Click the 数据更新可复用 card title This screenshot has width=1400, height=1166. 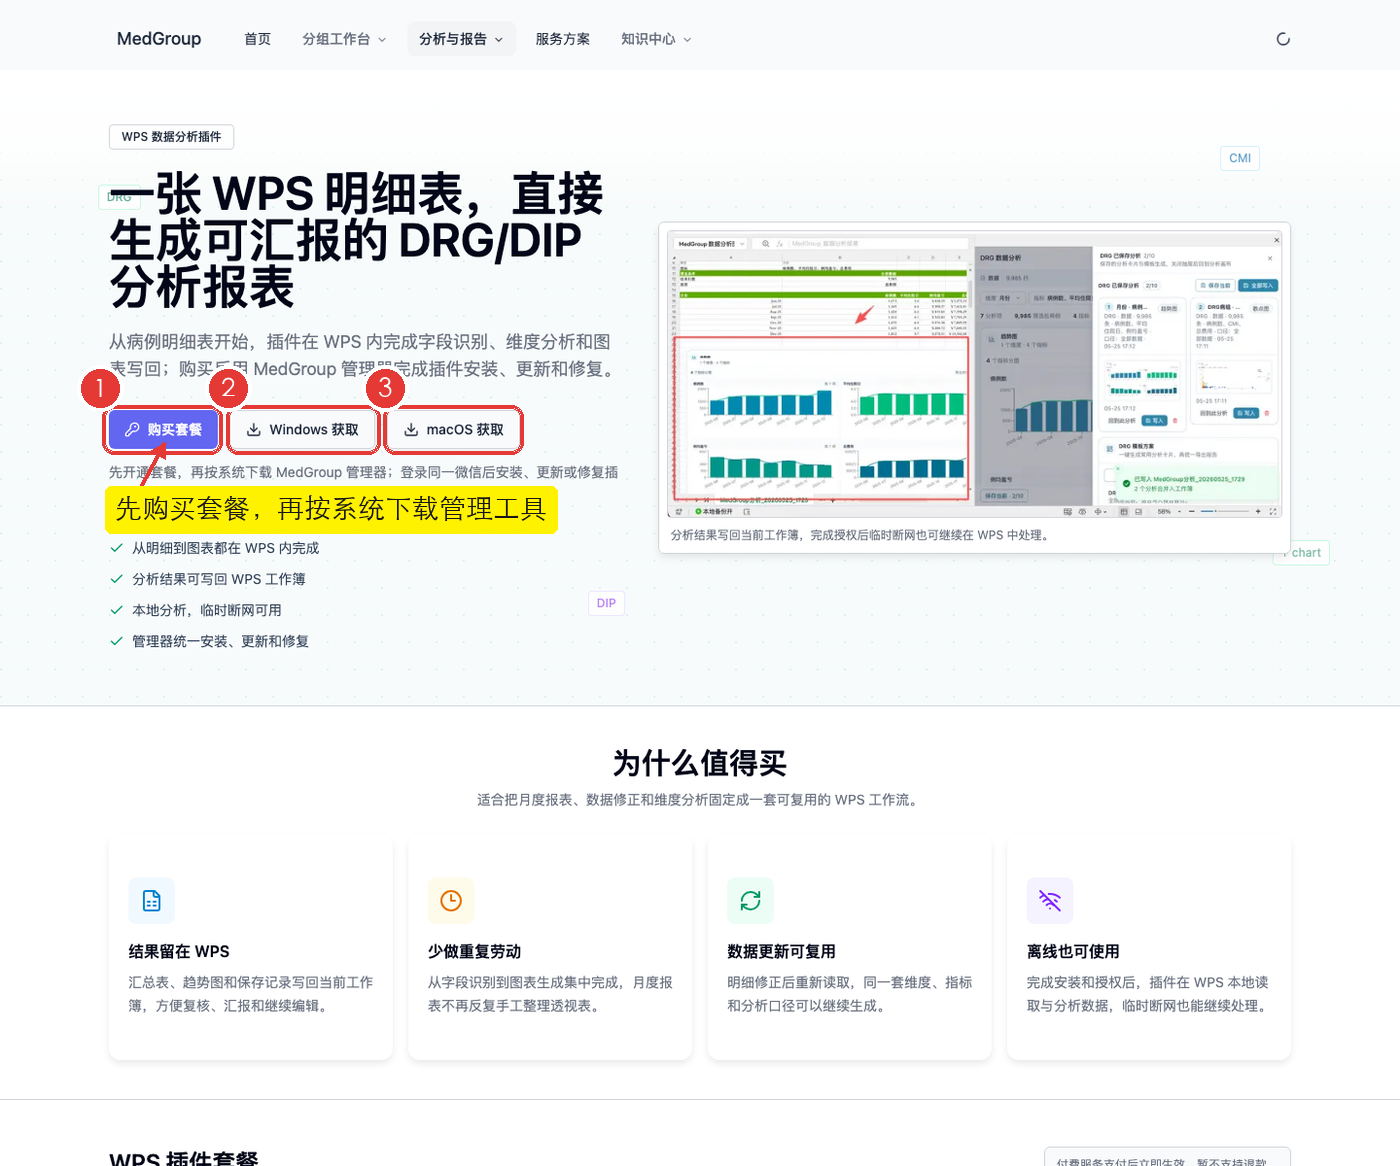pos(781,952)
